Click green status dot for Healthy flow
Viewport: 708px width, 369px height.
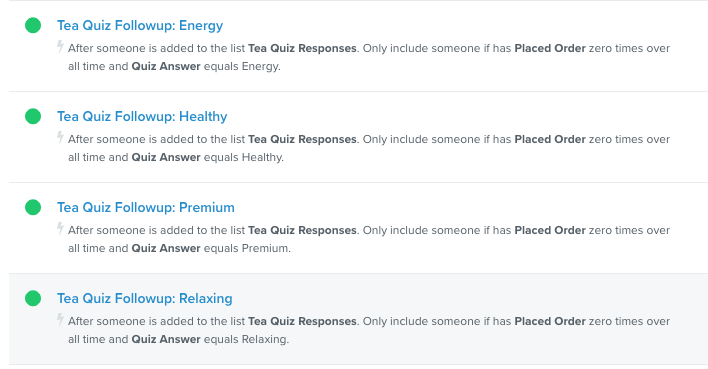tap(33, 116)
